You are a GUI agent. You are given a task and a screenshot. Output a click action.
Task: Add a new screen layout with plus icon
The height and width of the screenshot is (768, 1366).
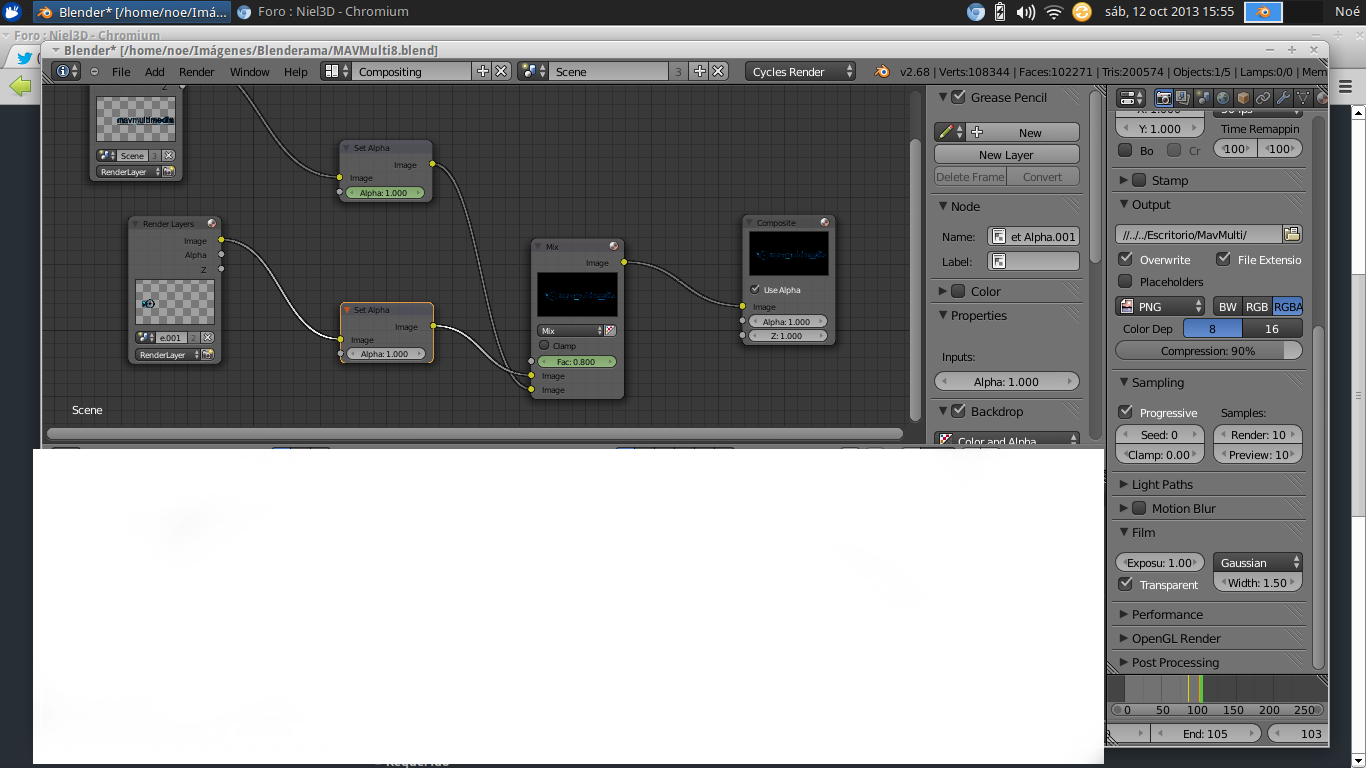pyautogui.click(x=483, y=71)
